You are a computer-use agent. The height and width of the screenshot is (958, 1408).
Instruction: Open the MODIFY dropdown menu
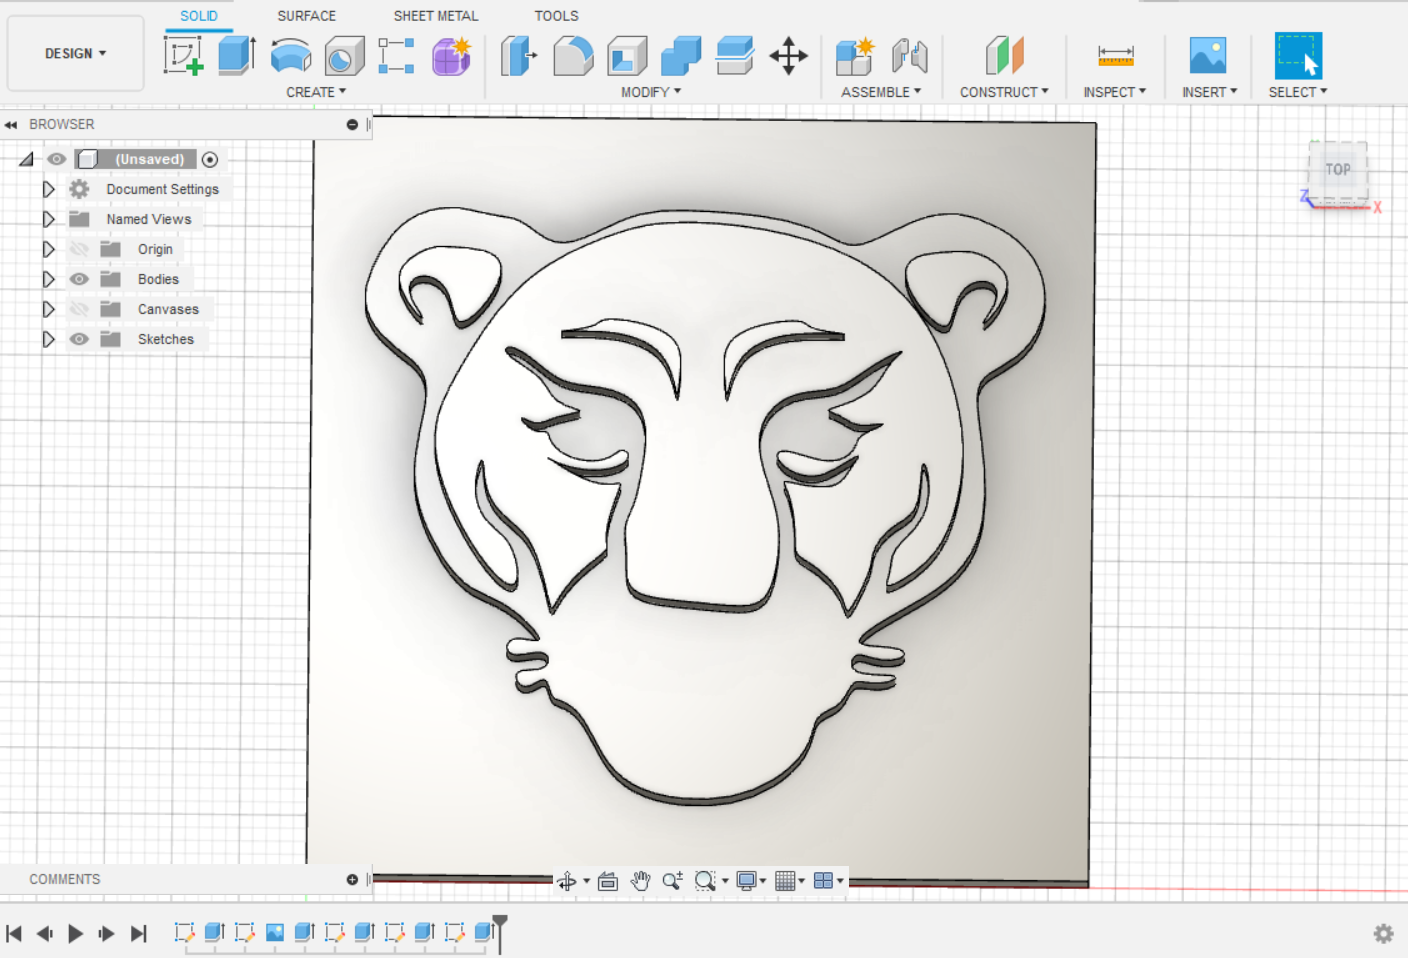point(651,92)
